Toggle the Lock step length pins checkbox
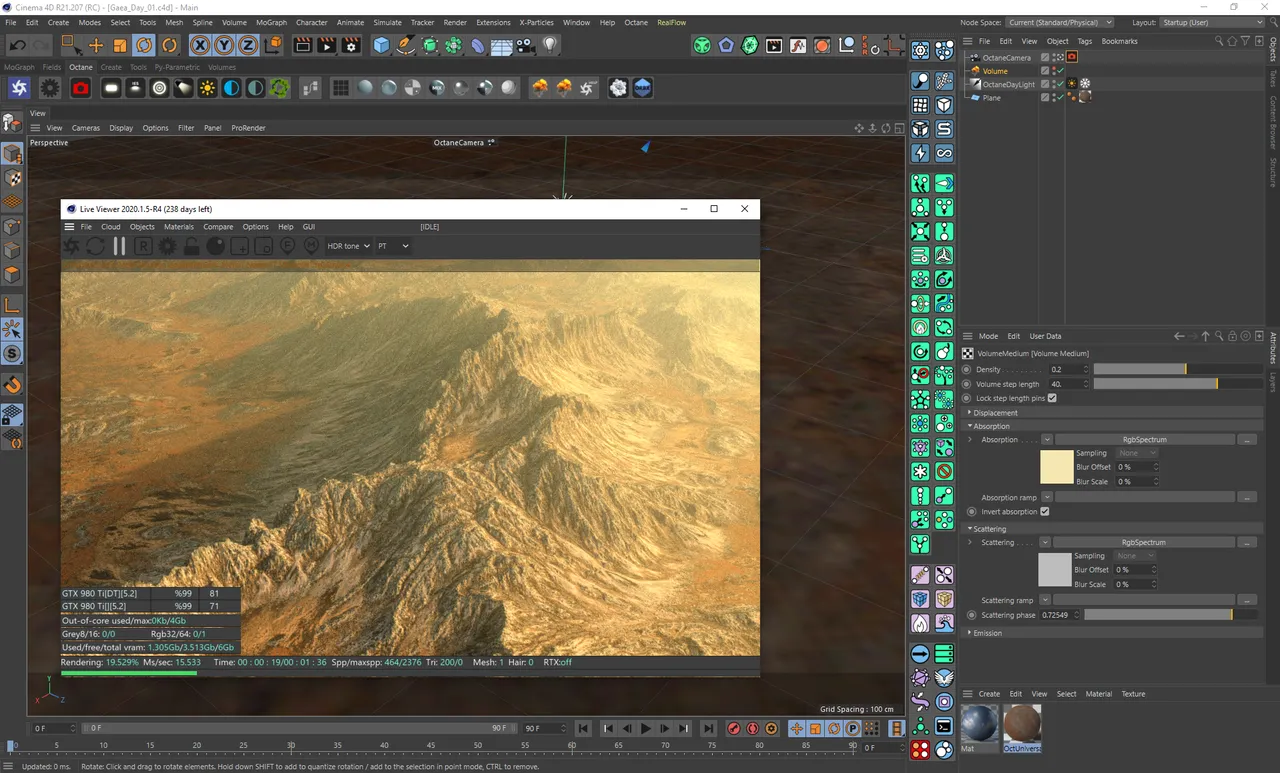Screen dimensions: 1280x773 [1052, 398]
